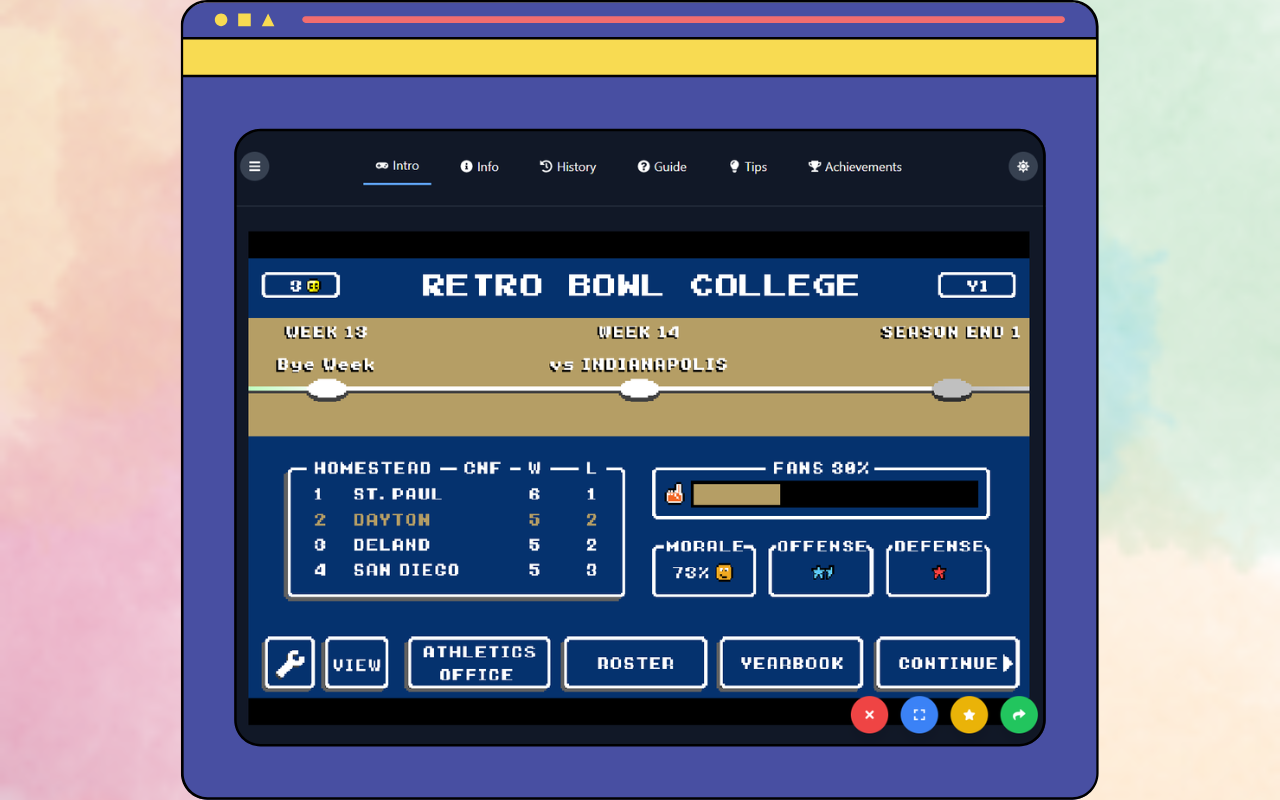Open the settings gear icon
1280x800 pixels.
(x=1022, y=166)
